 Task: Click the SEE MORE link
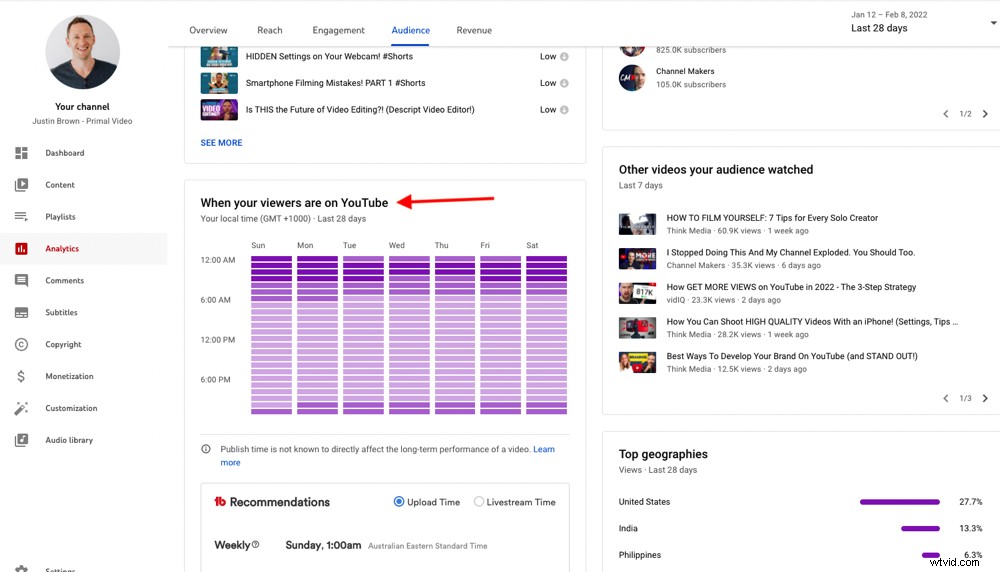(x=221, y=143)
